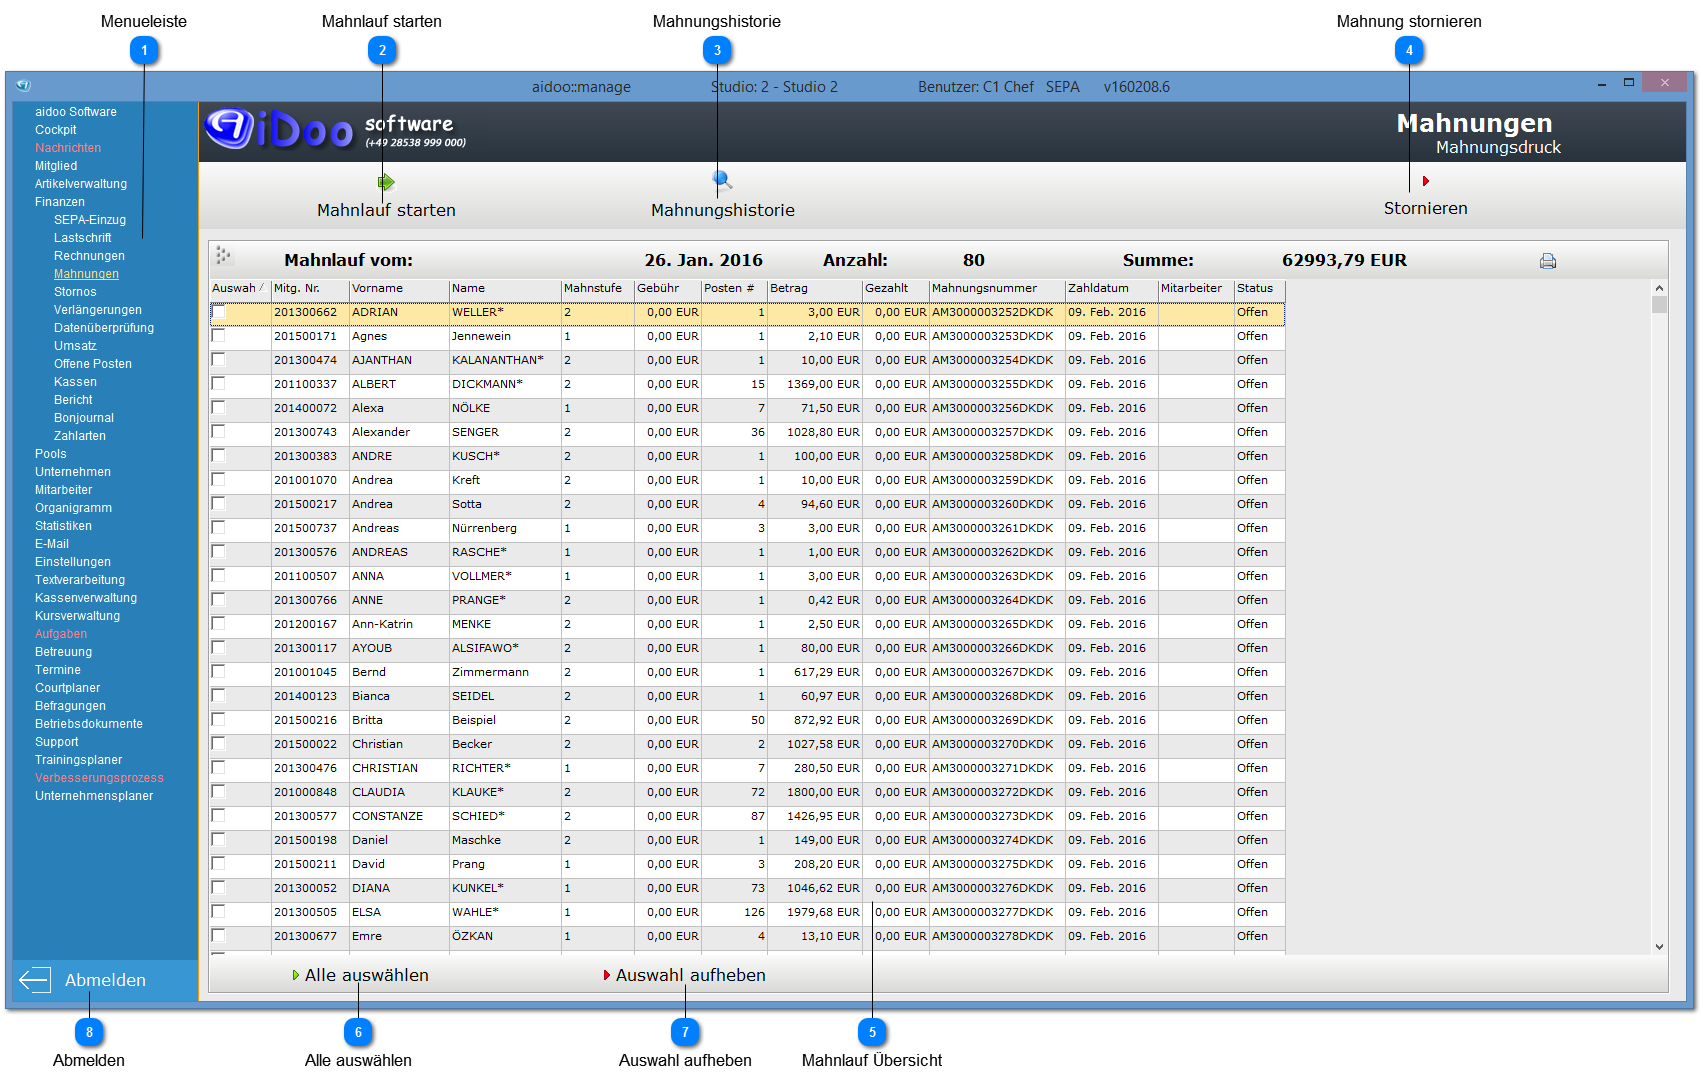
Task: Open Mahnungshistorie via magnifier icon
Action: pyautogui.click(x=722, y=180)
